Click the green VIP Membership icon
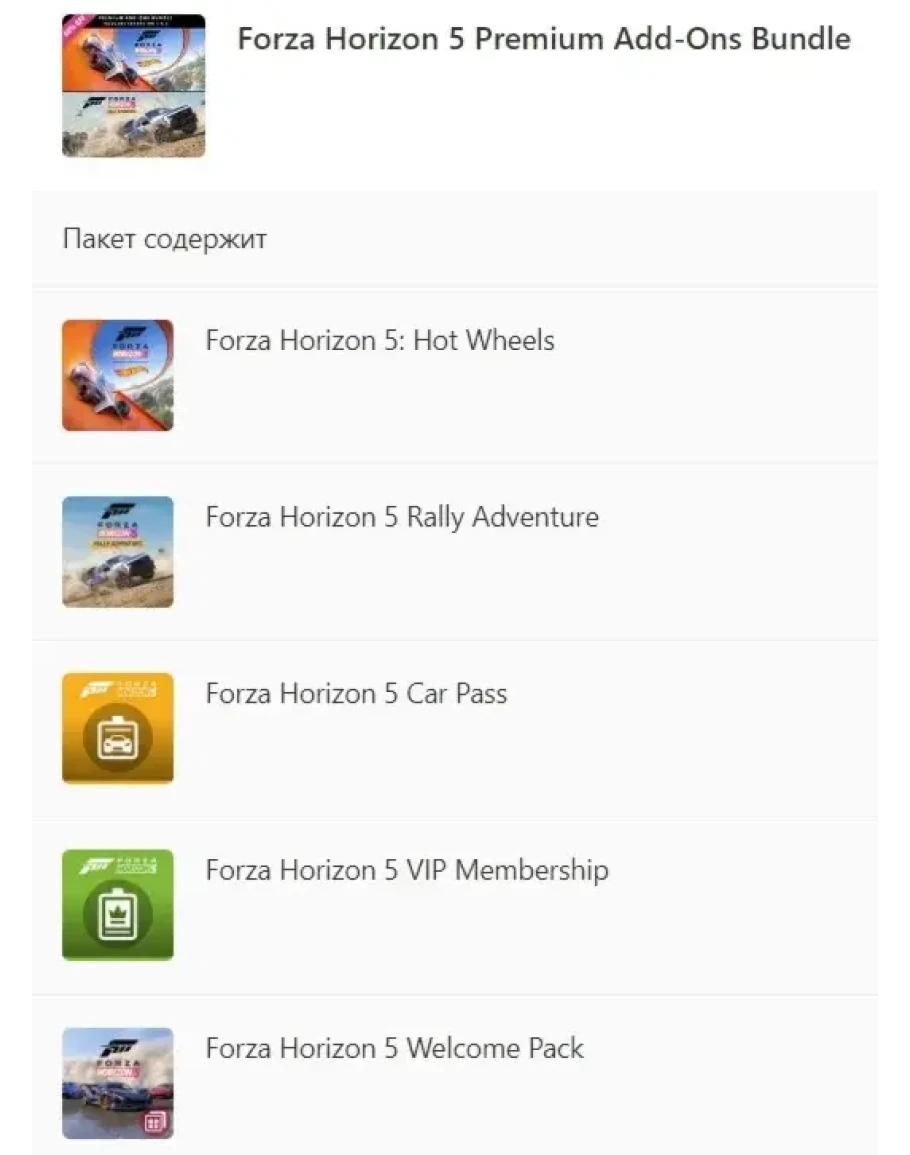910x1155 pixels. click(117, 905)
